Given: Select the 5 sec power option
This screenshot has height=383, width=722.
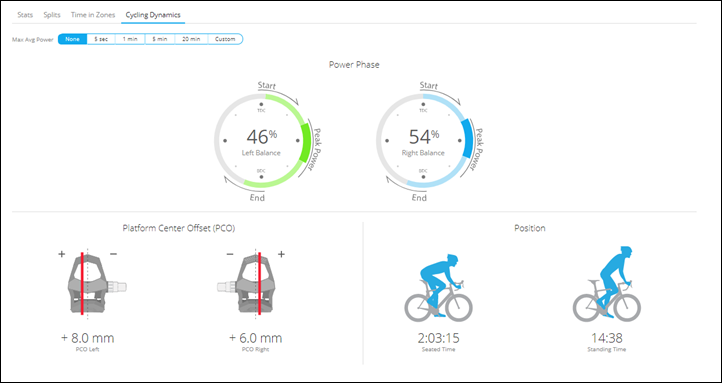Looking at the screenshot, I should pyautogui.click(x=101, y=39).
